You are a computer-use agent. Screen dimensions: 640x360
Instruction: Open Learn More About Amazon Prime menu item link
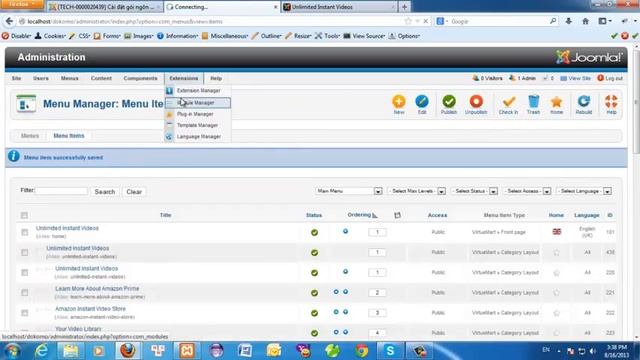(97, 289)
